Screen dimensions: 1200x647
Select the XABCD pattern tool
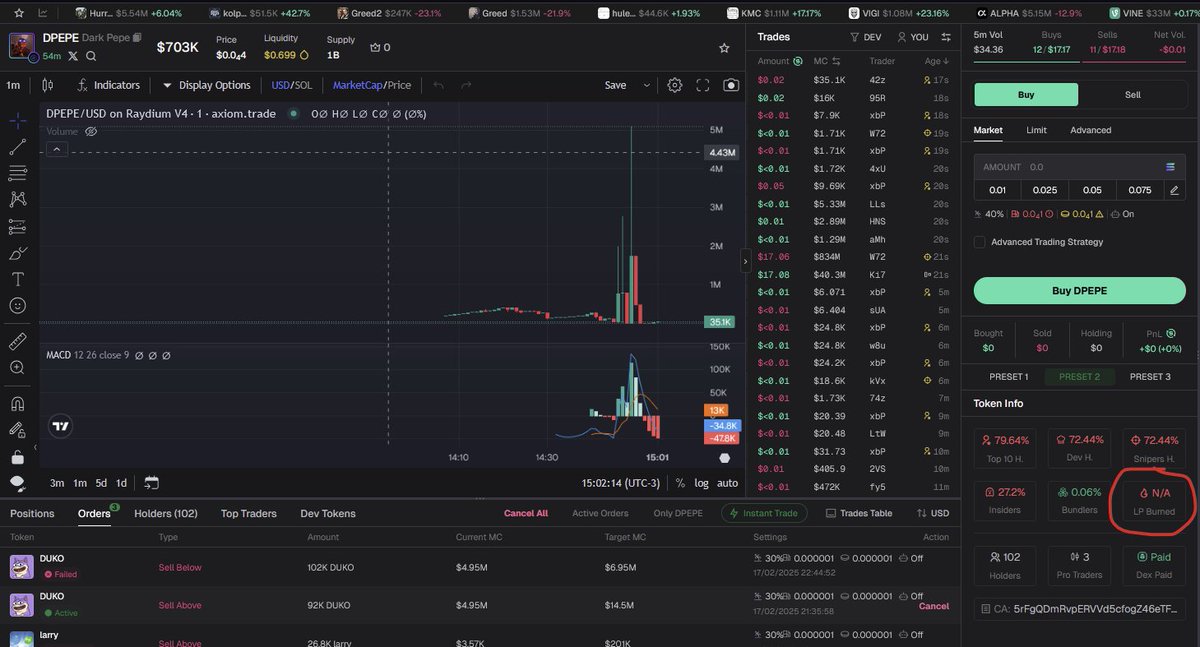click(17, 200)
